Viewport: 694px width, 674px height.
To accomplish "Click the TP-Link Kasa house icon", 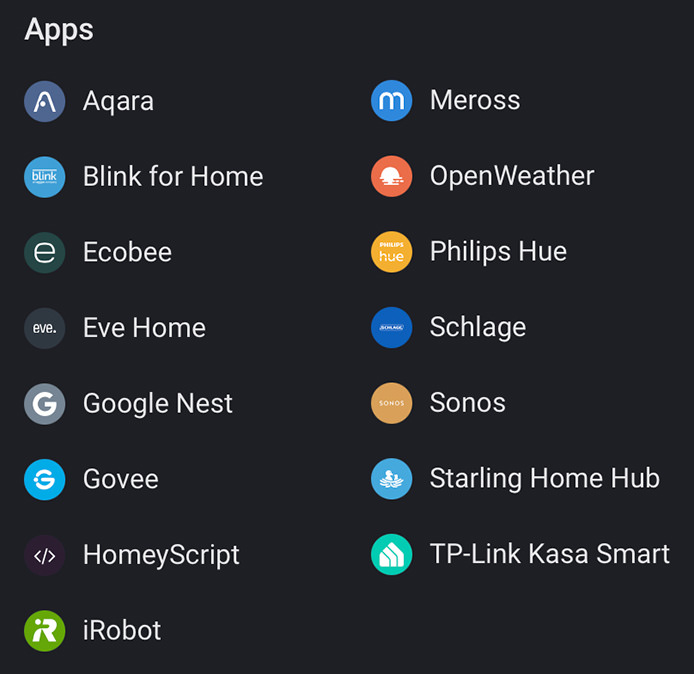I will [x=391, y=555].
